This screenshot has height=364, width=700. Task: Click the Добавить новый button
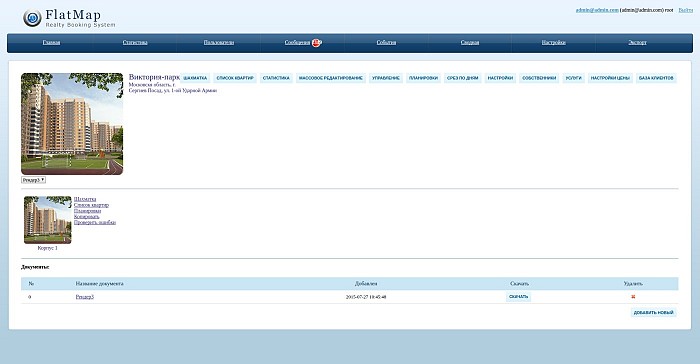(x=654, y=313)
